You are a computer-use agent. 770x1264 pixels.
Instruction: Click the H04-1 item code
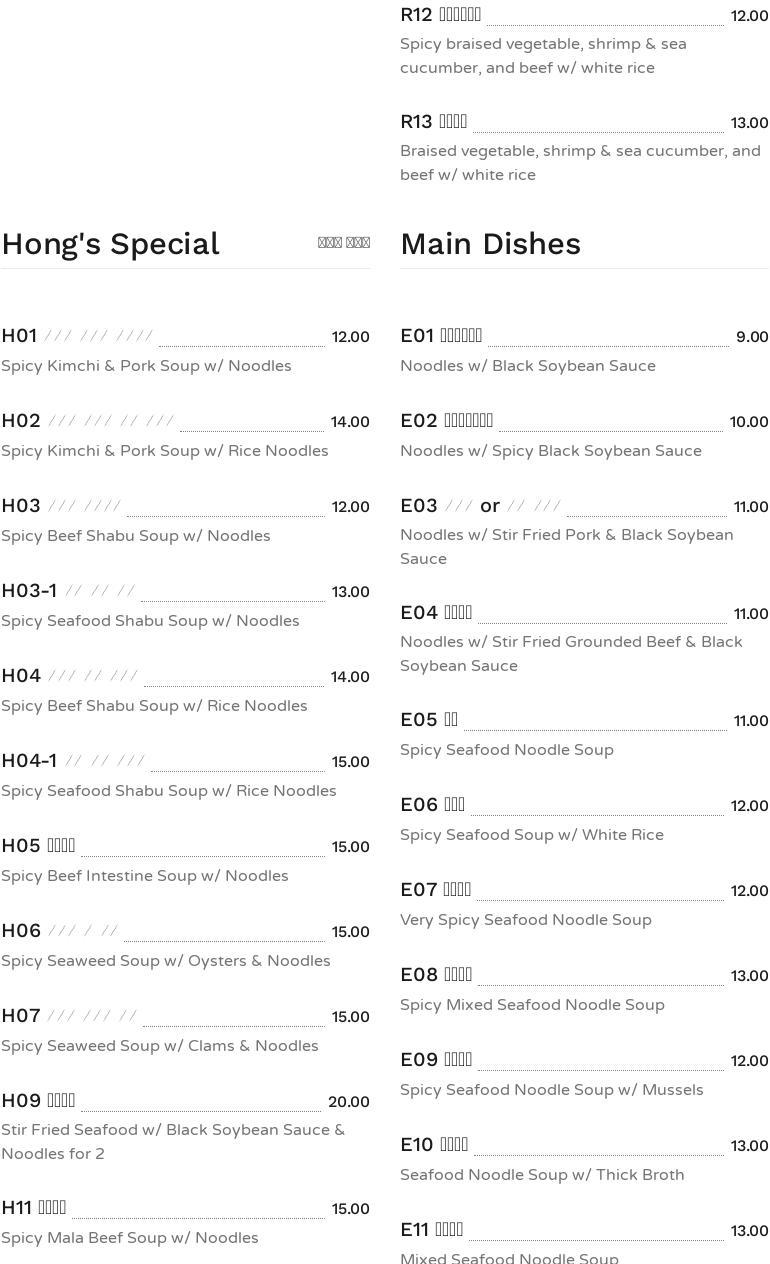[29, 761]
